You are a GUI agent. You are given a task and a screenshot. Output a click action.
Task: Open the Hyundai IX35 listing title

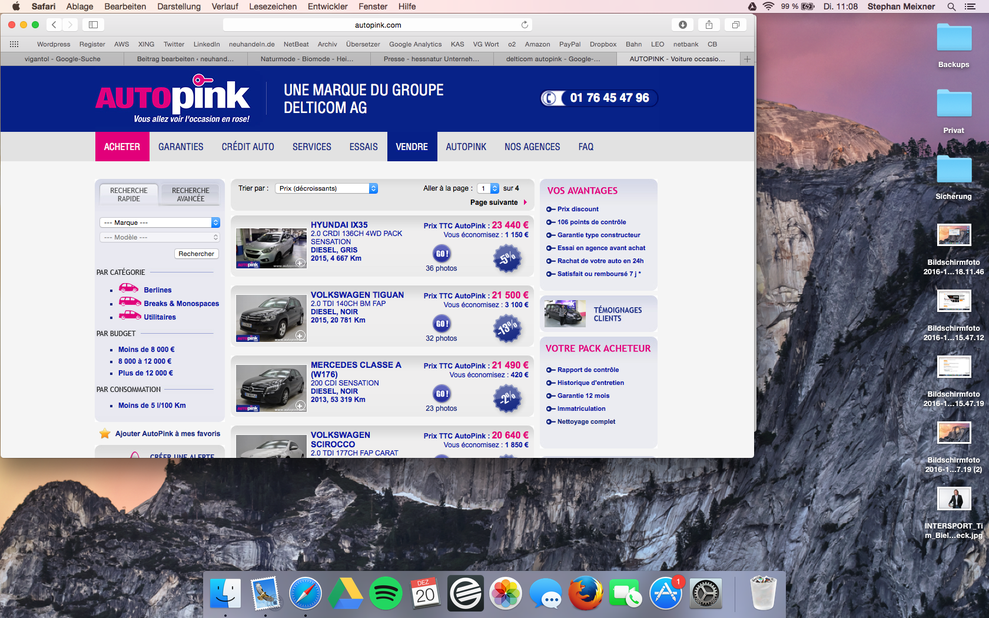tap(339, 224)
